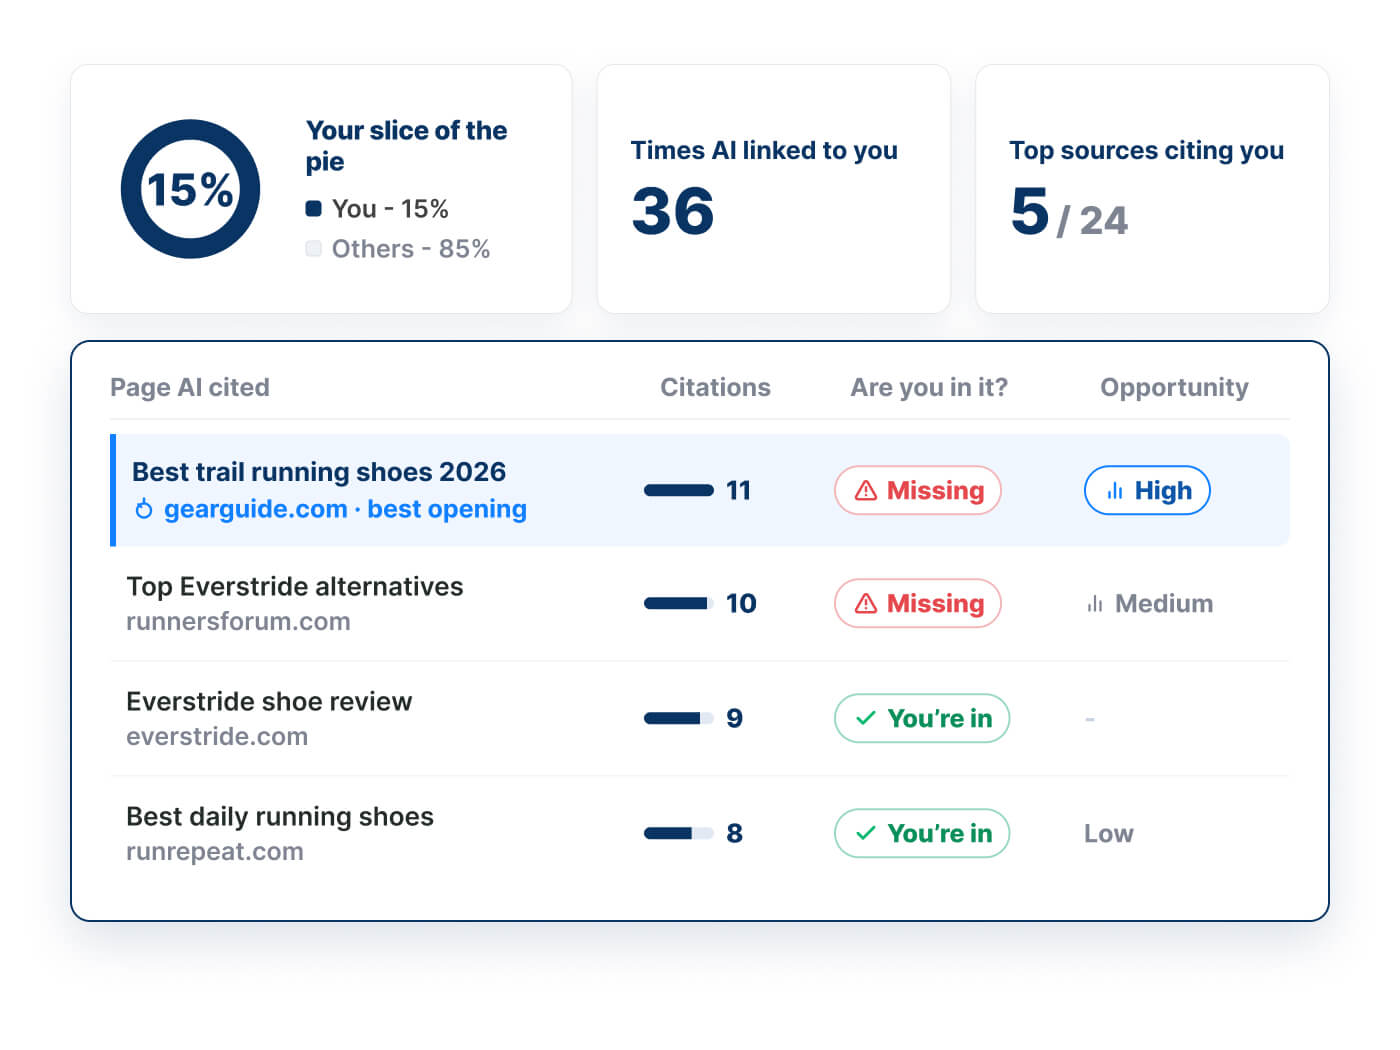Open the Times AI linked to you card
1400x1050 pixels.
[774, 189]
